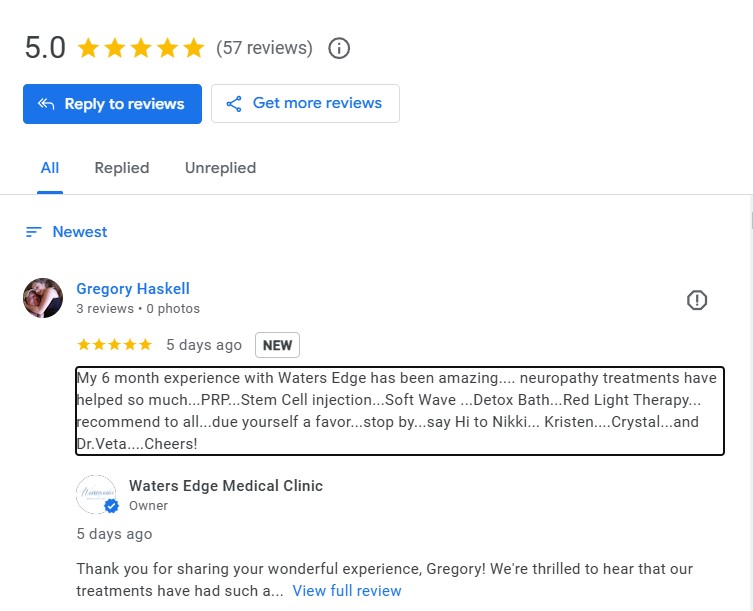Click Gregory Haskell's five-star review rating
This screenshot has width=753, height=611.
[x=114, y=344]
